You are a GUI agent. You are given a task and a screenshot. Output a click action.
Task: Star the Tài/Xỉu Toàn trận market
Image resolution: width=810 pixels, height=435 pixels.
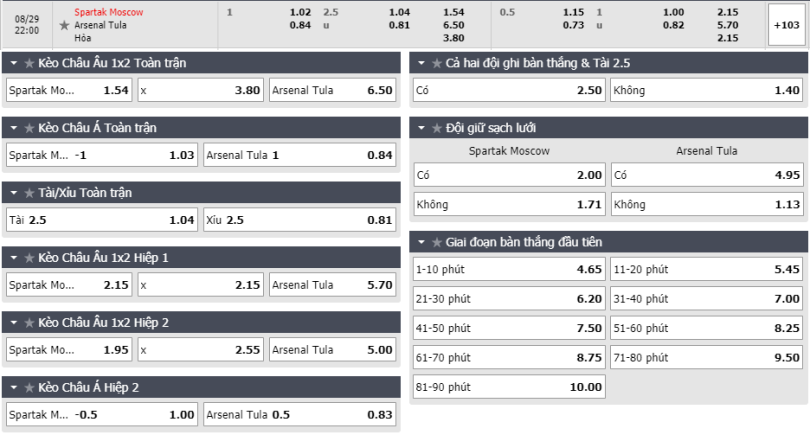click(29, 193)
